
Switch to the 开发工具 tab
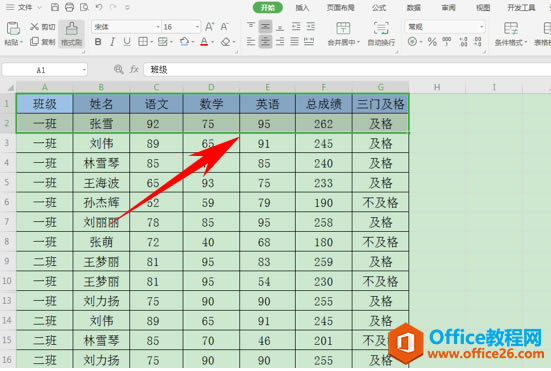tap(521, 7)
